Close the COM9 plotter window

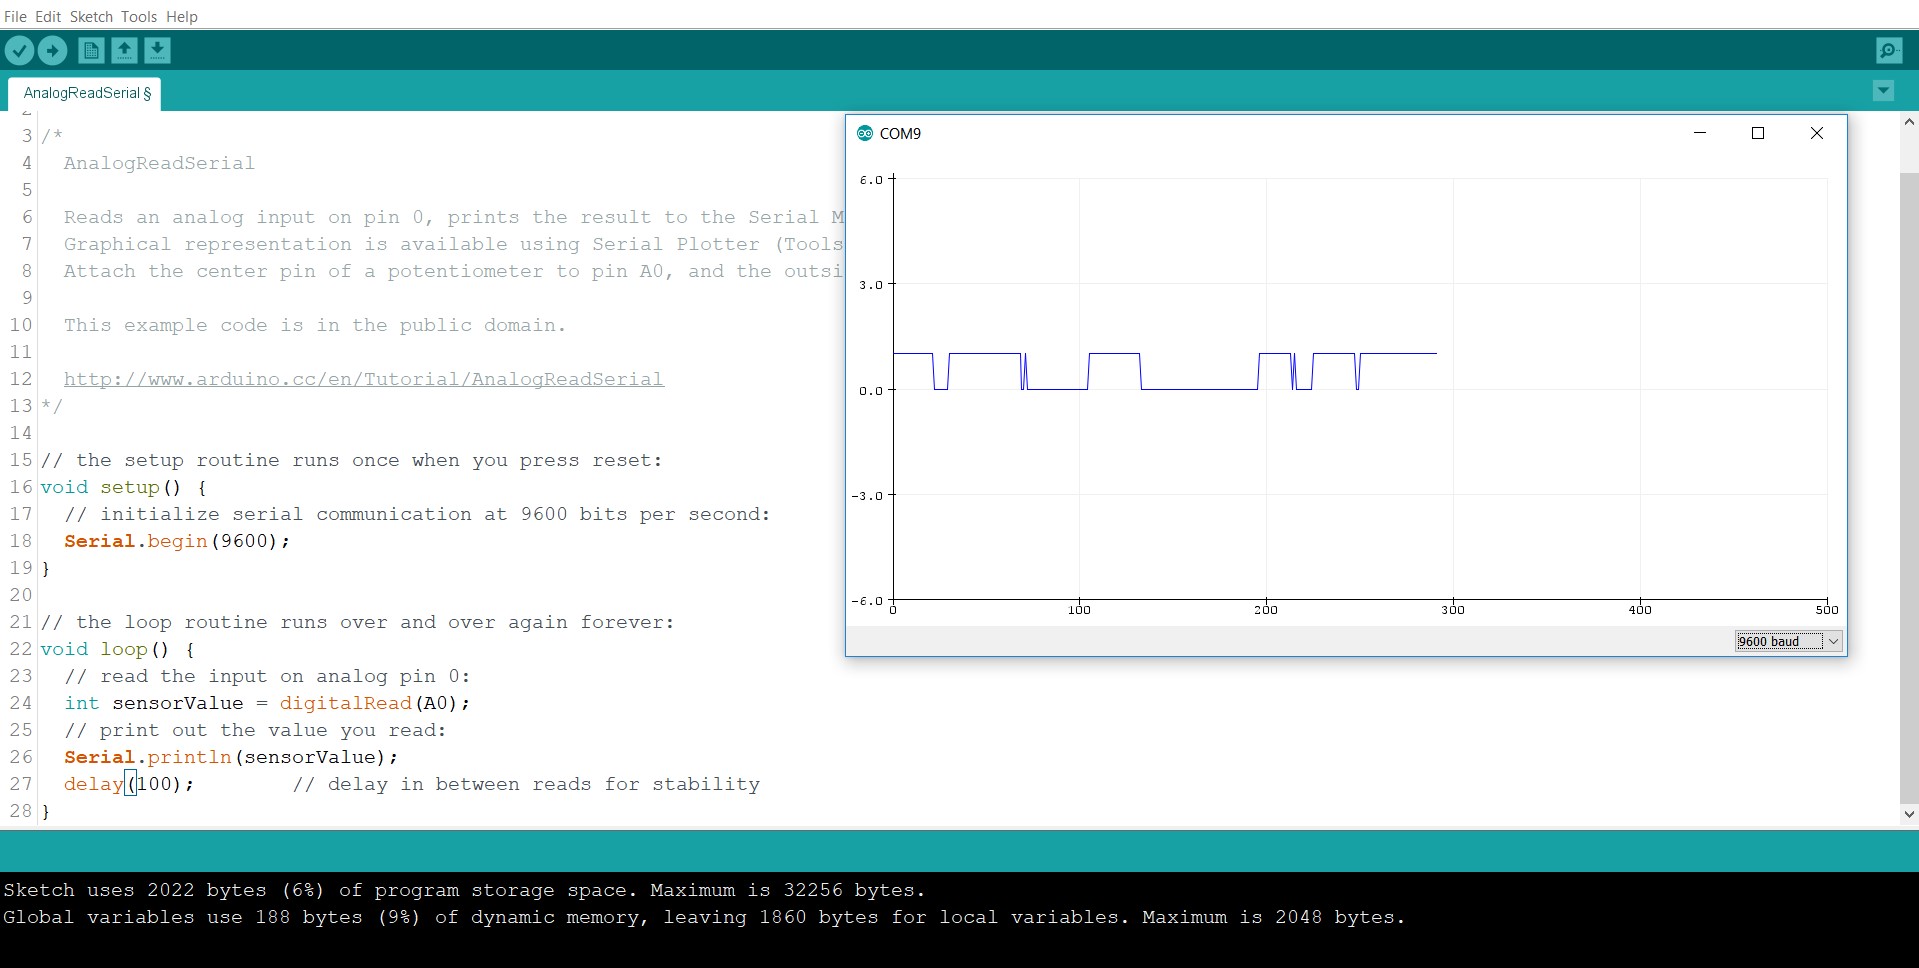[x=1817, y=133]
